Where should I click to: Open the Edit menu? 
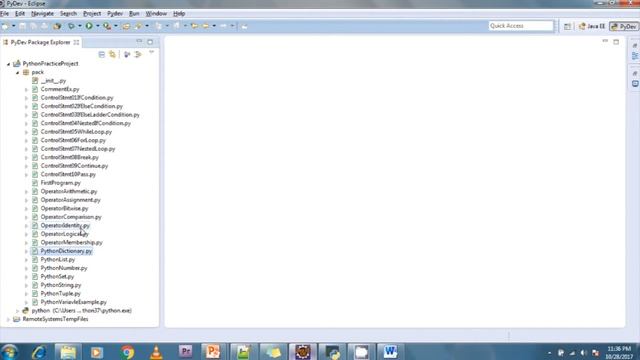(x=20, y=13)
